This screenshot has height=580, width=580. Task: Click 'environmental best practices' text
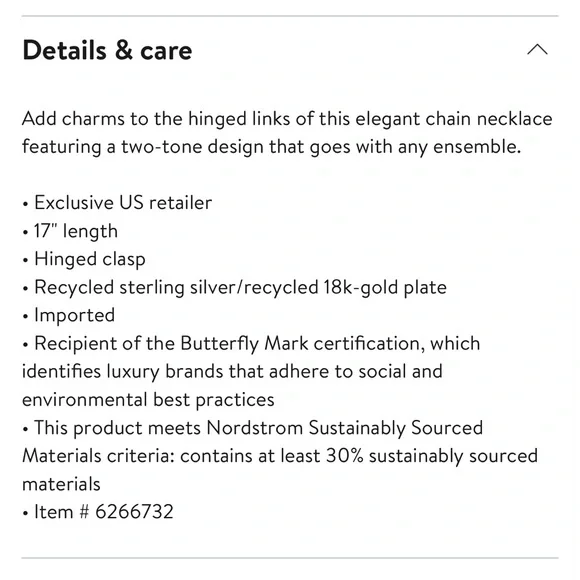pos(148,400)
